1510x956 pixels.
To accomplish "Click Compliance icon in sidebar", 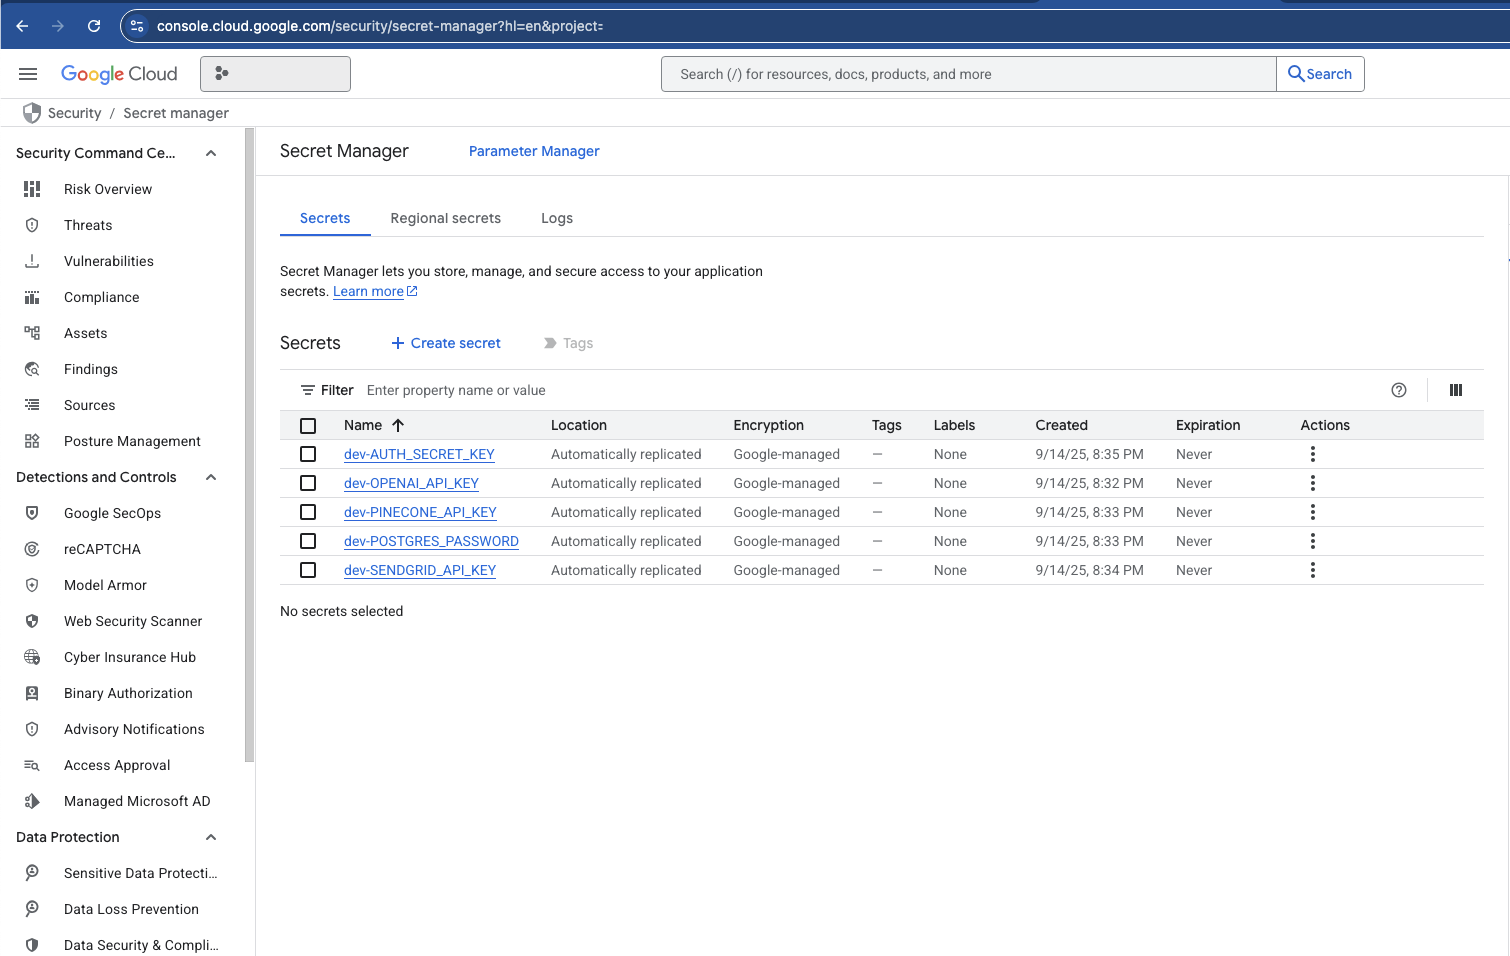I will coord(32,297).
